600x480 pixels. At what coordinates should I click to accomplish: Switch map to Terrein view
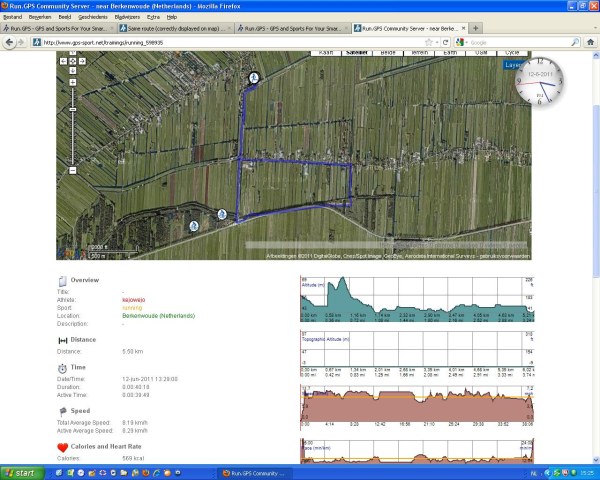(x=421, y=53)
